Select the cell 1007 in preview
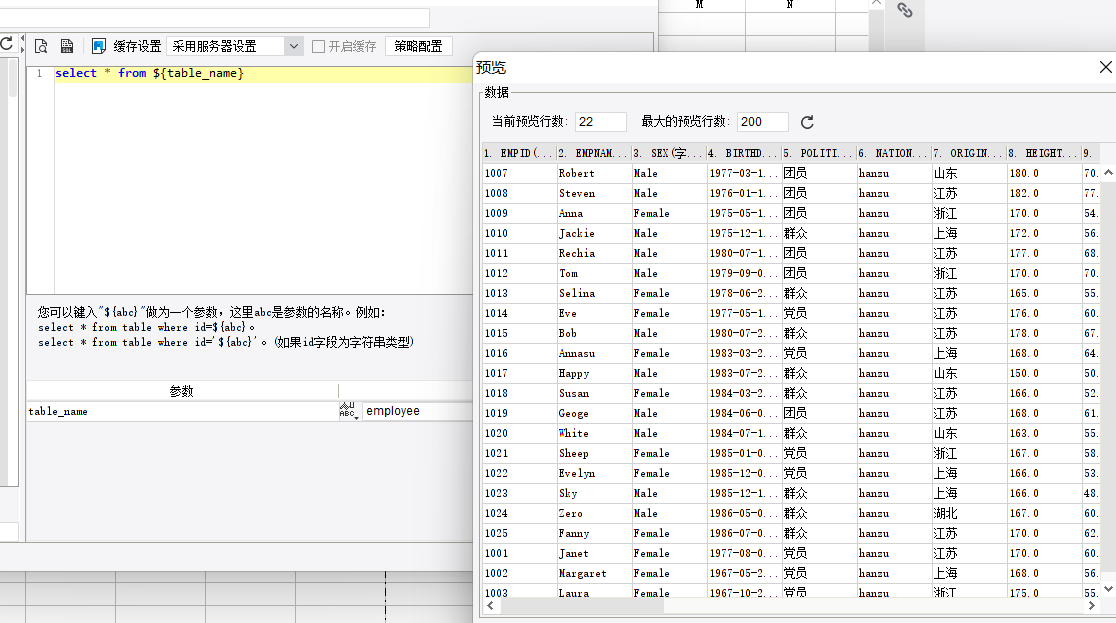 519,173
